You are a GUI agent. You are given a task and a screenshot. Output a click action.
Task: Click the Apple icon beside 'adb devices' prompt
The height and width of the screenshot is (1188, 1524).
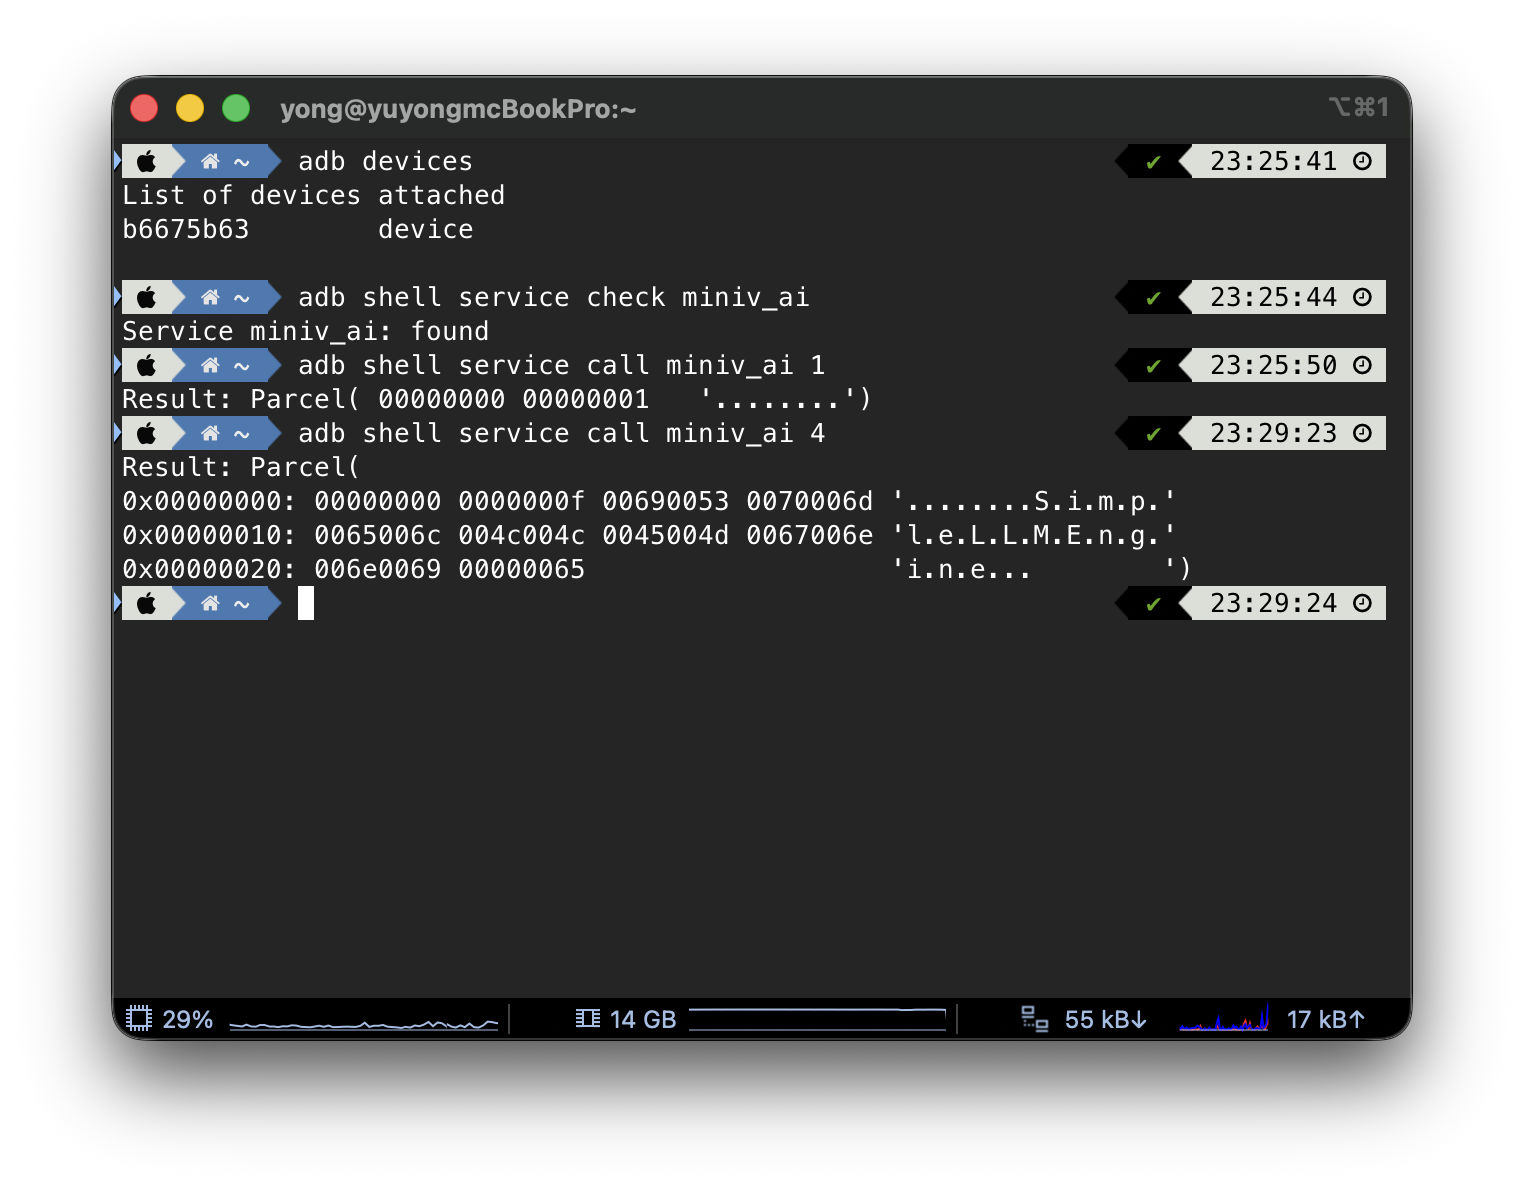[147, 161]
